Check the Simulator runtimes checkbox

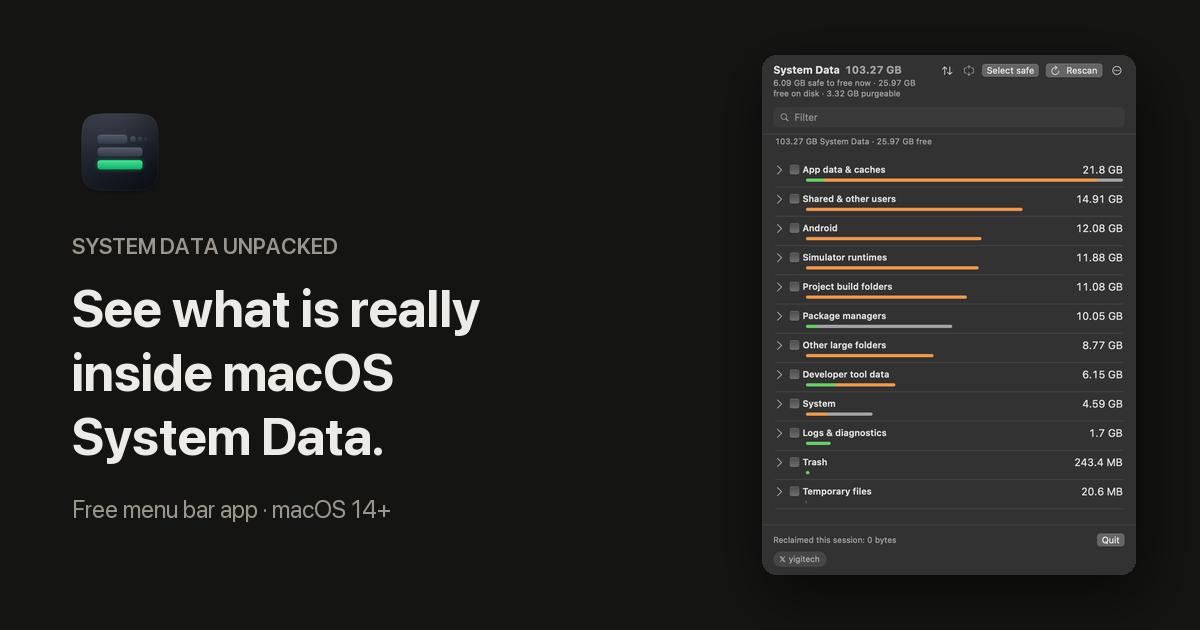coord(794,257)
